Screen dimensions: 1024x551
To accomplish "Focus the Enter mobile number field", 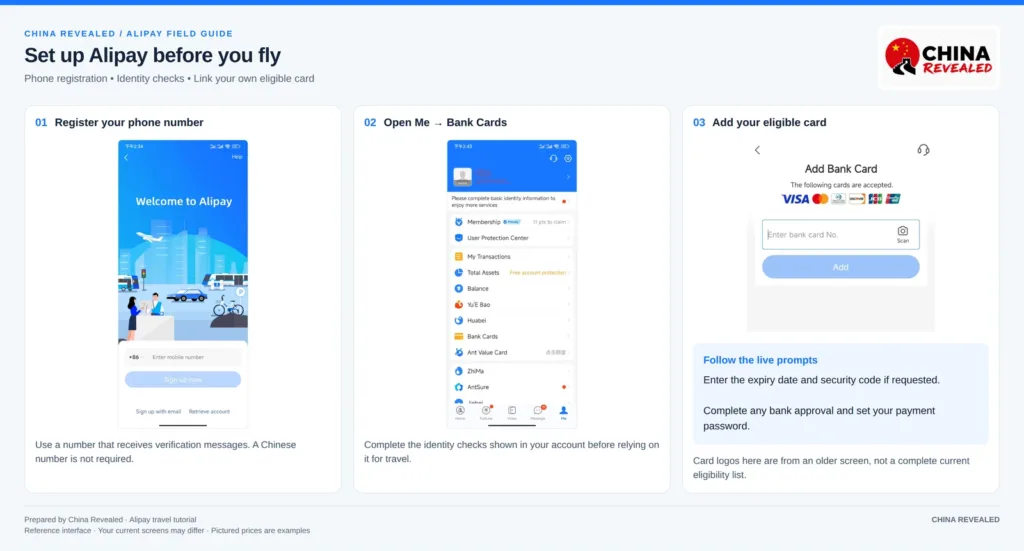I will coord(195,357).
